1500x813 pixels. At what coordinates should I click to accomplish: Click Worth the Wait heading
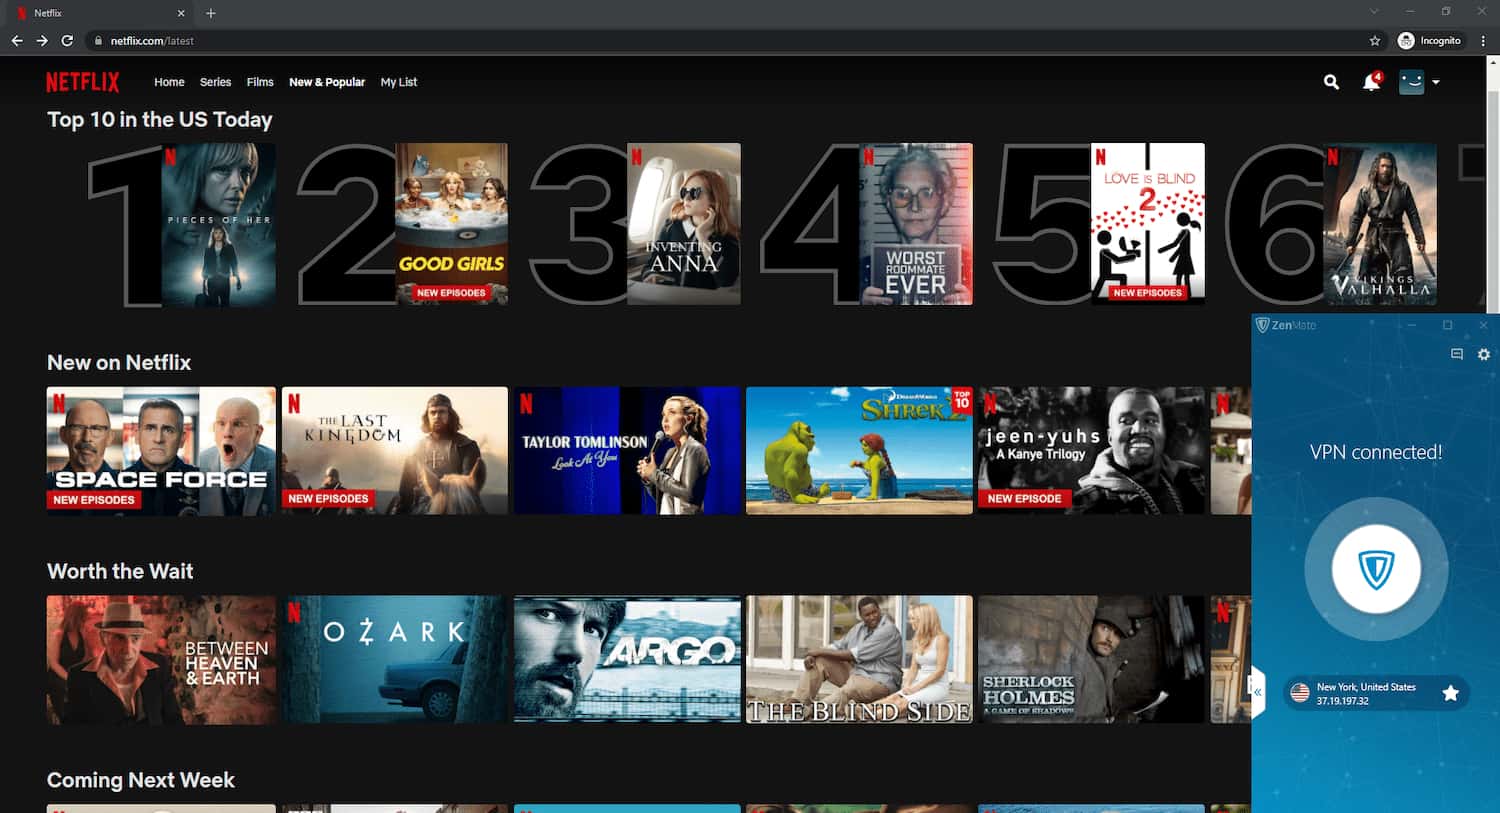pyautogui.click(x=120, y=572)
